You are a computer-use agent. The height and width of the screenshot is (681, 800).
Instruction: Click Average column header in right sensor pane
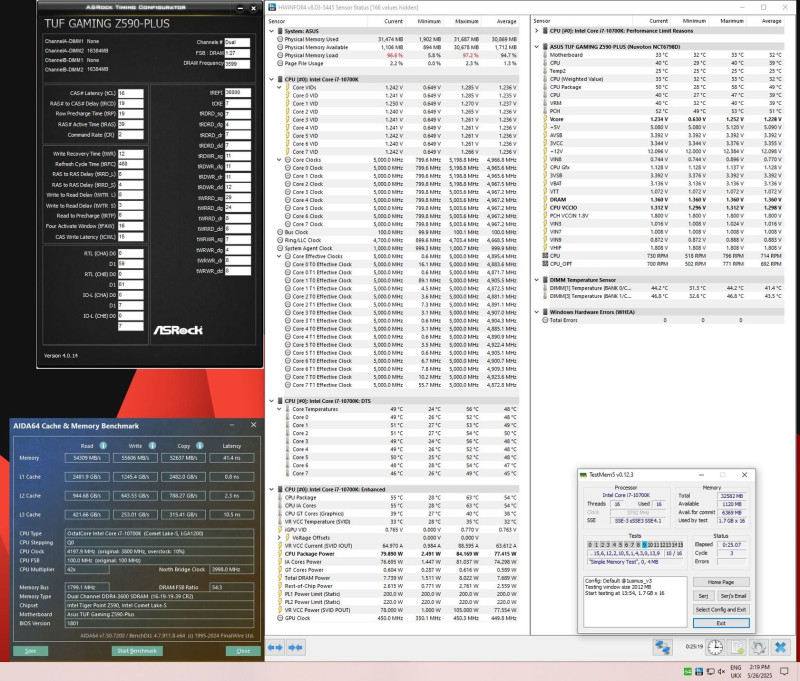tap(771, 21)
